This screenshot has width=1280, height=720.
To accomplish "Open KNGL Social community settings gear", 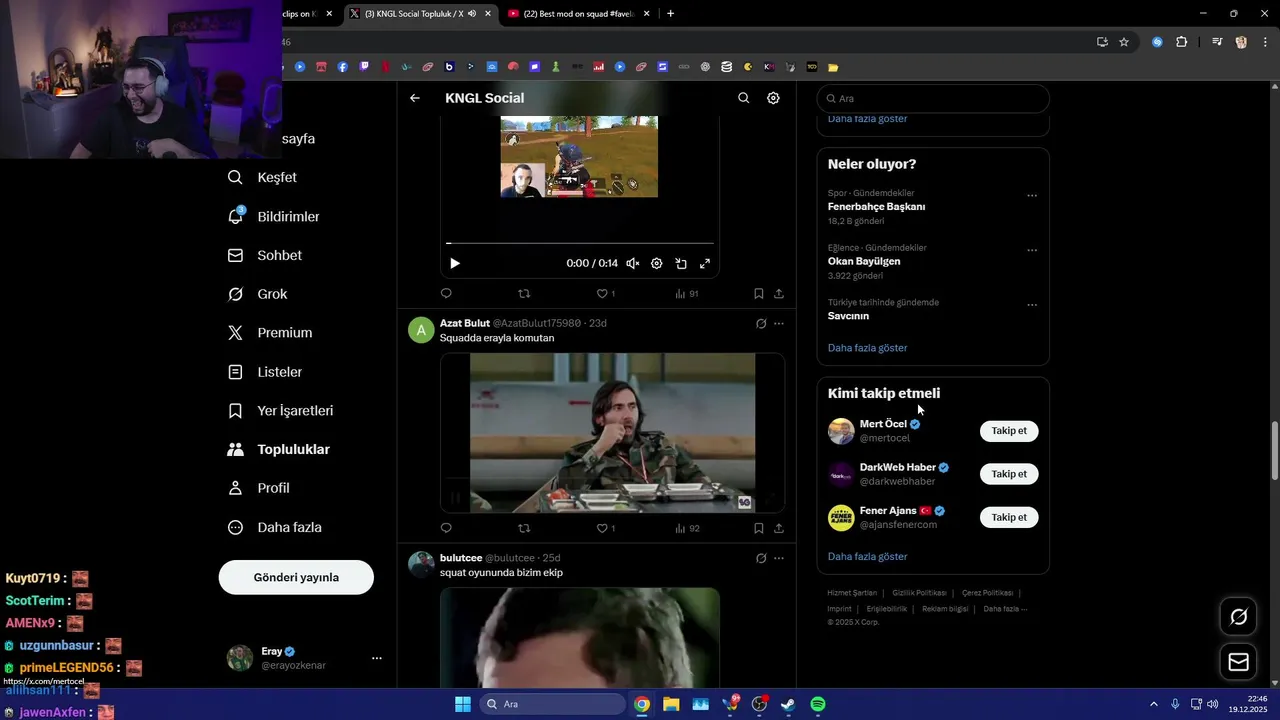I will click(773, 98).
